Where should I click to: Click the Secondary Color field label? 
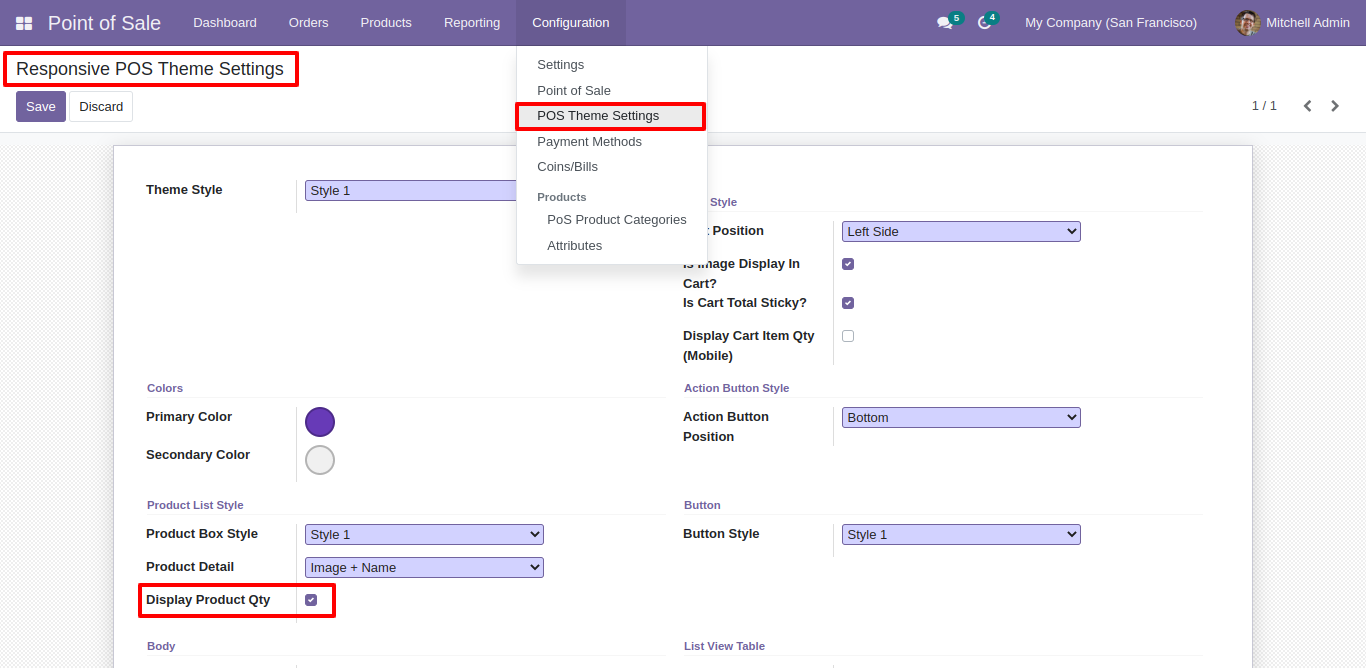tap(198, 455)
